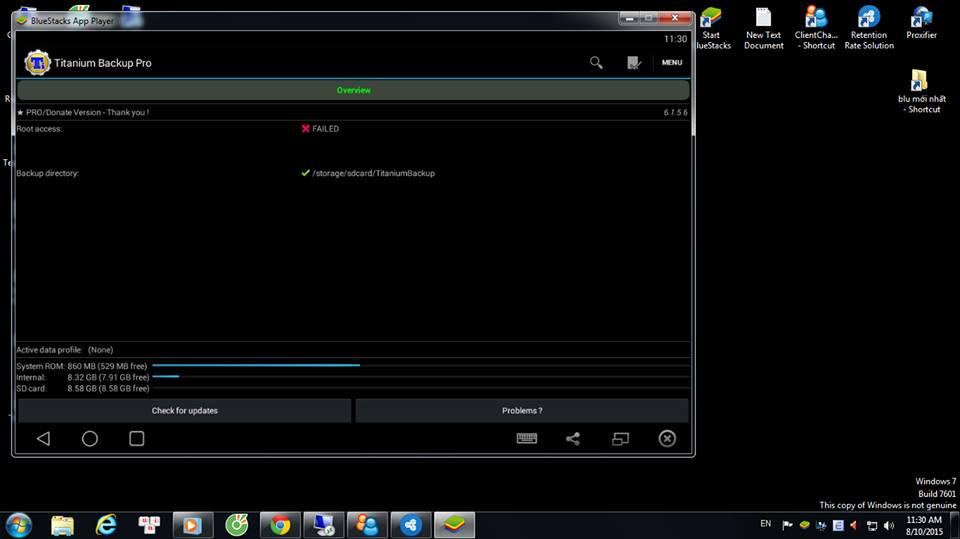Screen dimensions: 960x539
Task: Launch Internet Explorer from taskbar
Action: 106,525
